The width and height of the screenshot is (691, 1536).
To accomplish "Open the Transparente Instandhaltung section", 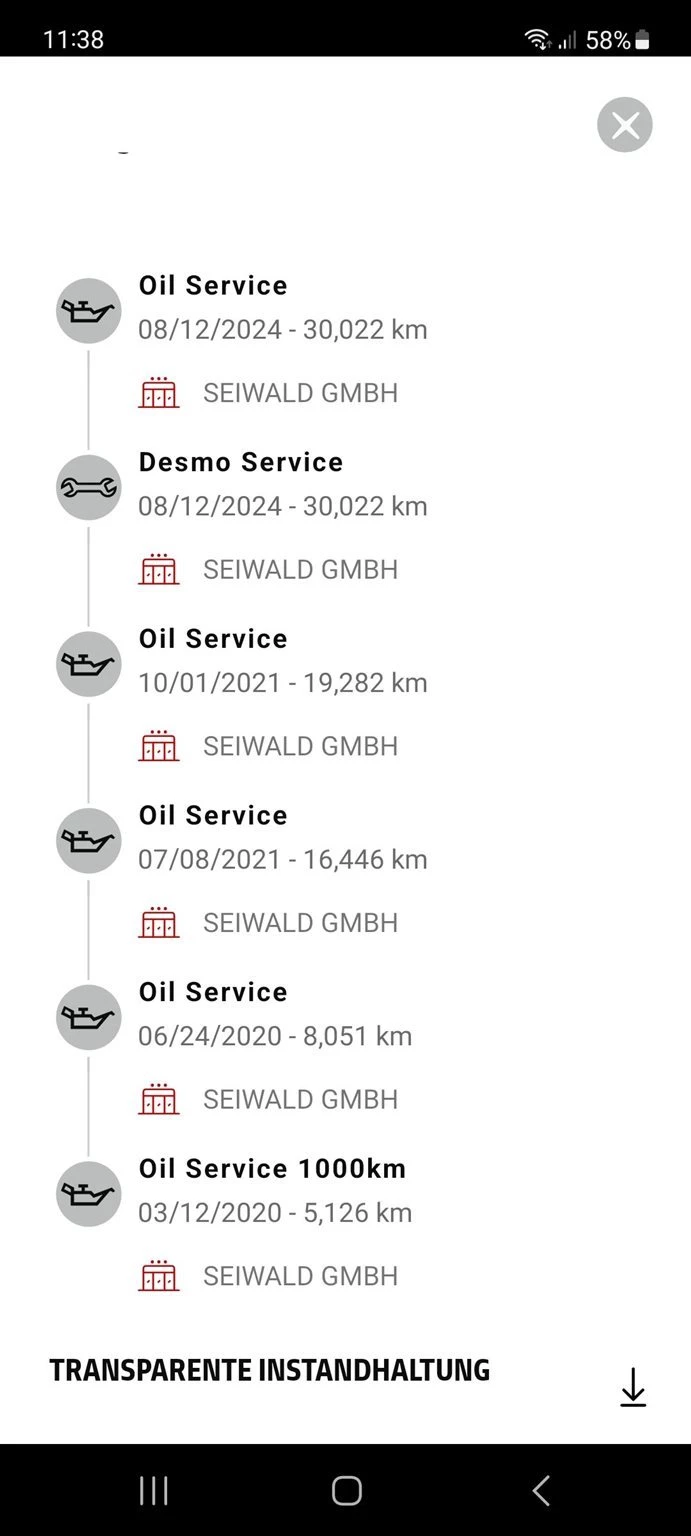I will click(270, 1370).
